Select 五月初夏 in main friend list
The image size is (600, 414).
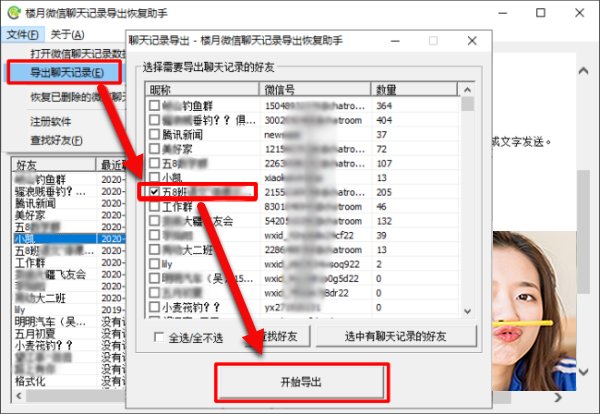pos(35,334)
